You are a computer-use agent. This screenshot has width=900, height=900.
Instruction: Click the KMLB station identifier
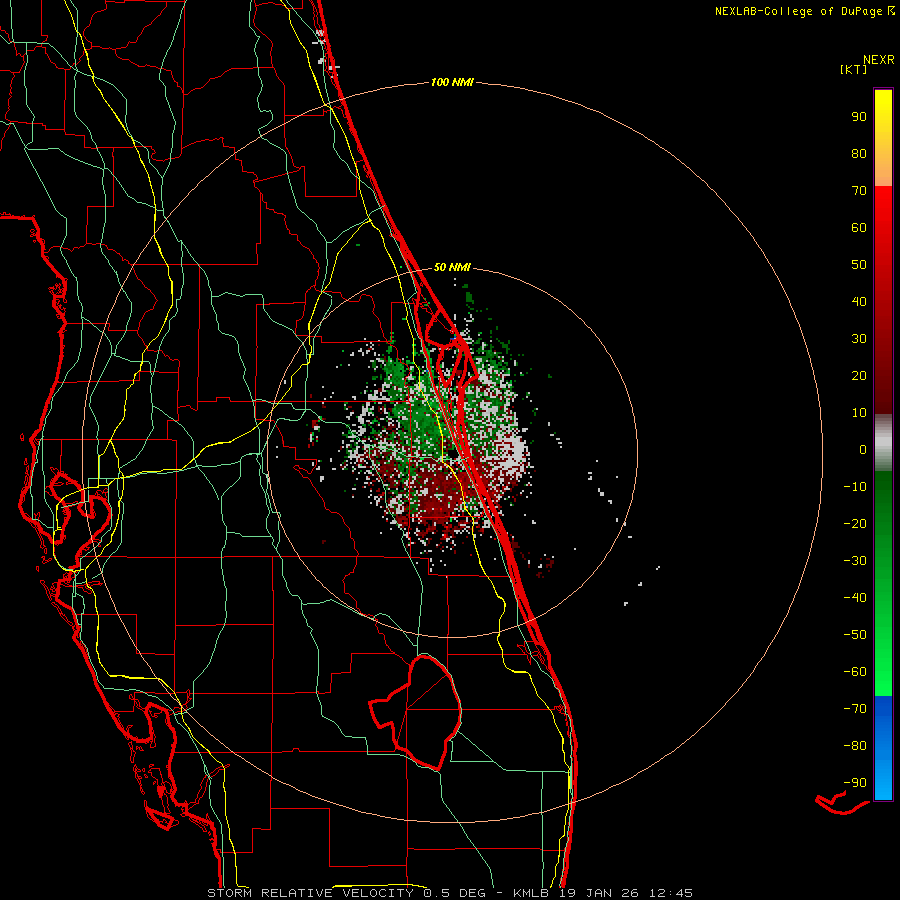click(x=530, y=893)
